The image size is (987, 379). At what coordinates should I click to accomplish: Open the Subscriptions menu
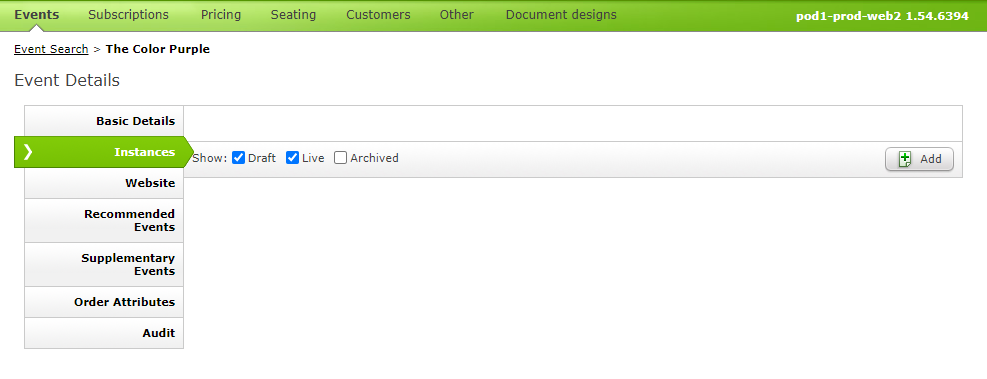[x=128, y=14]
